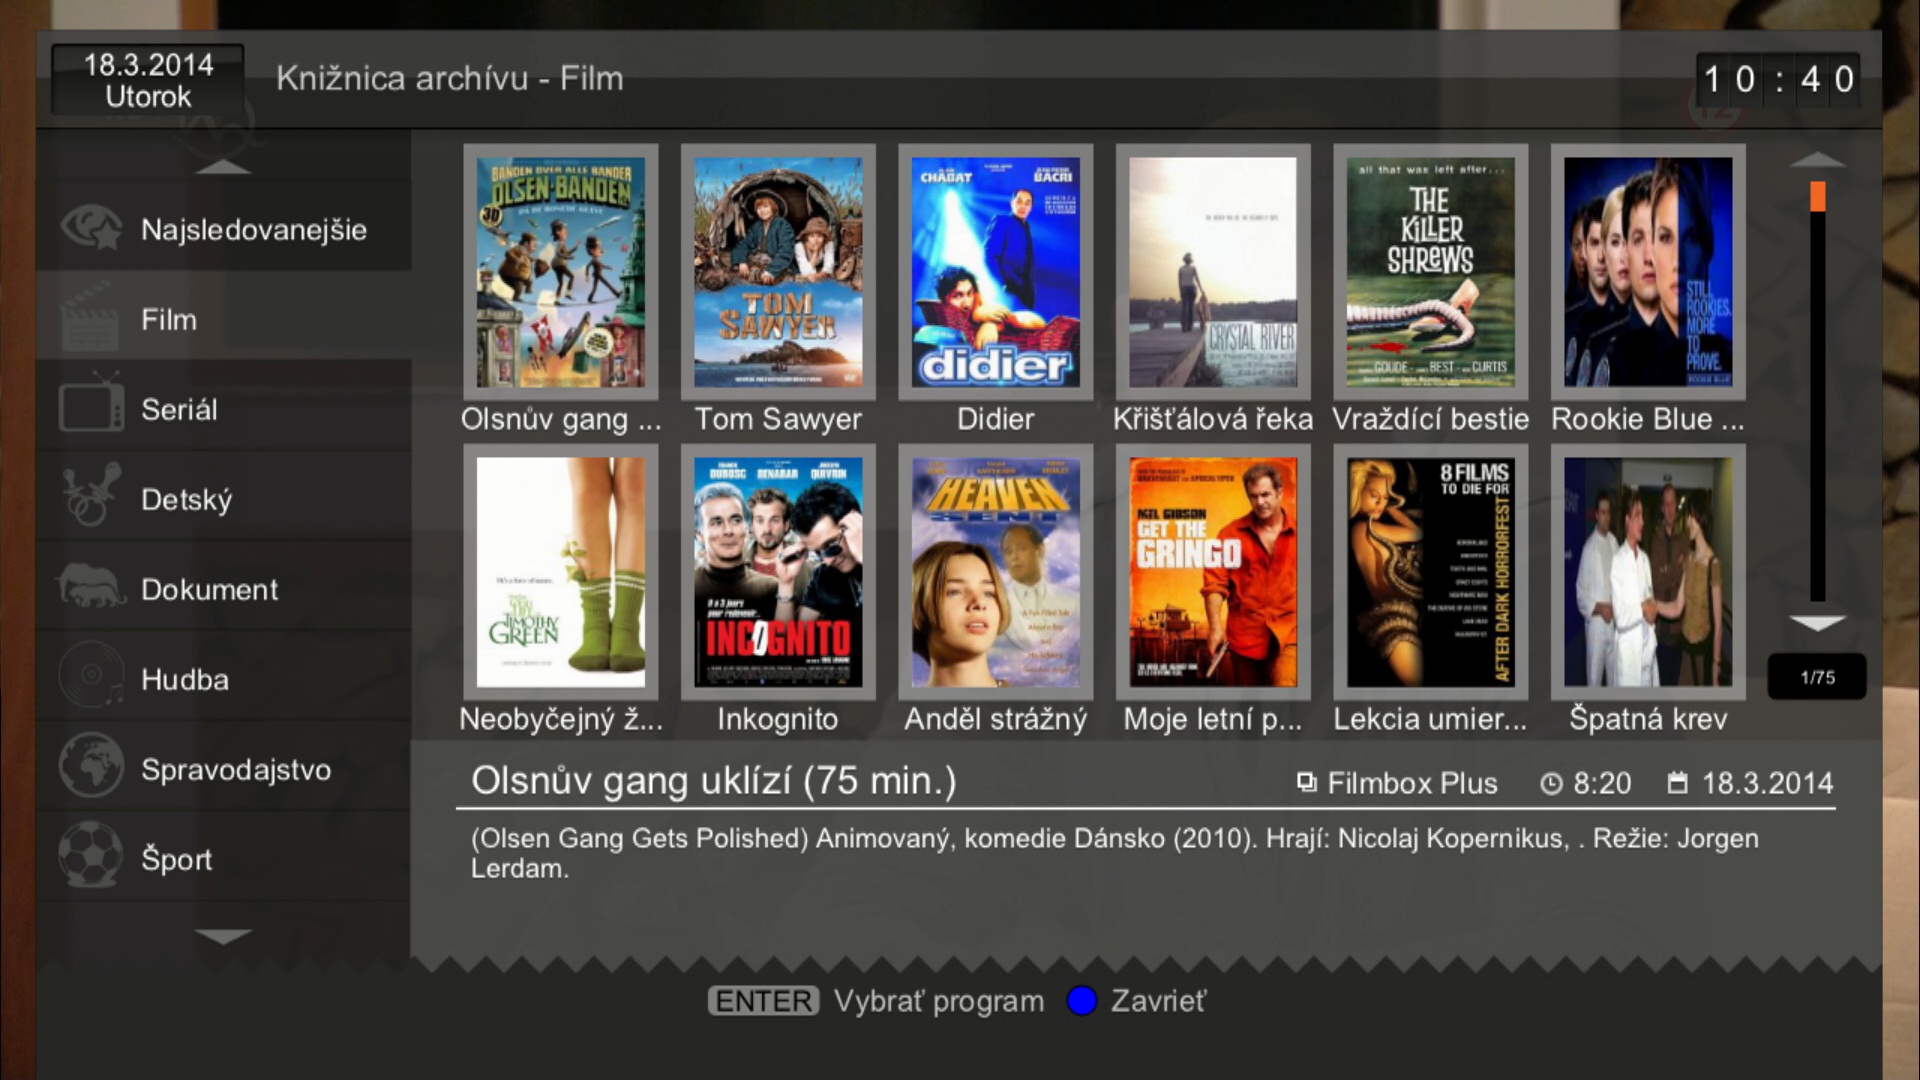Click the channel icon beside Filmbox Plus

[1306, 782]
